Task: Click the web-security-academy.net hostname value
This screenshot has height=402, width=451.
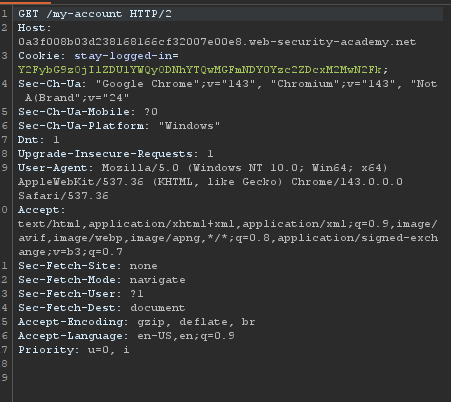Action: (217, 42)
